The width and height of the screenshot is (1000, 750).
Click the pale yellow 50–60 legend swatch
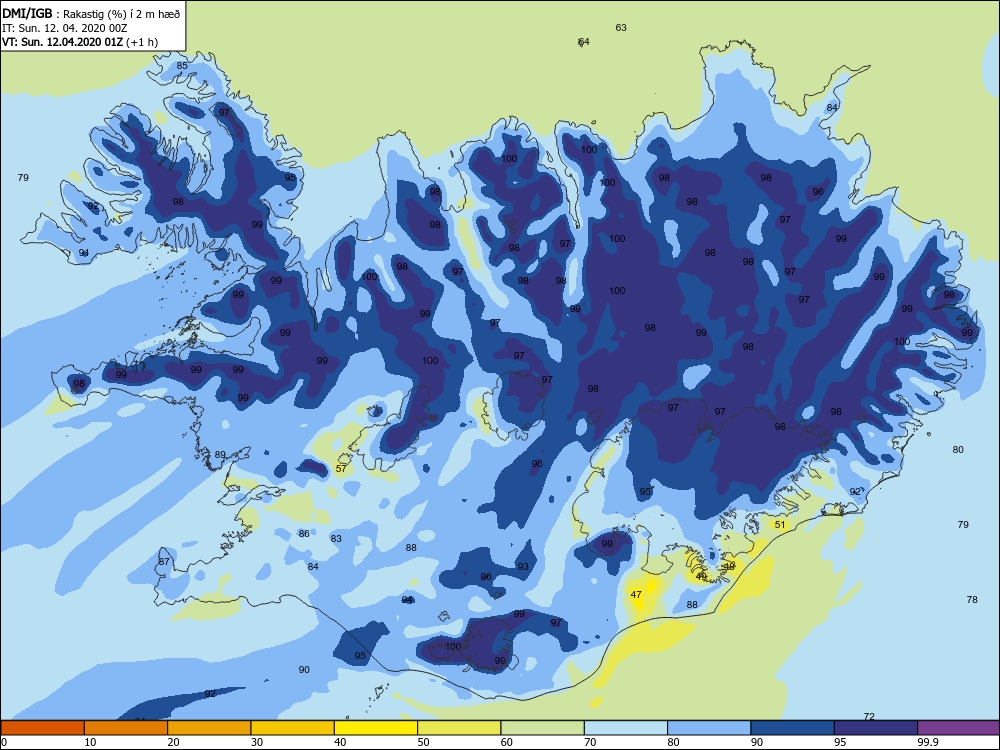(x=459, y=728)
